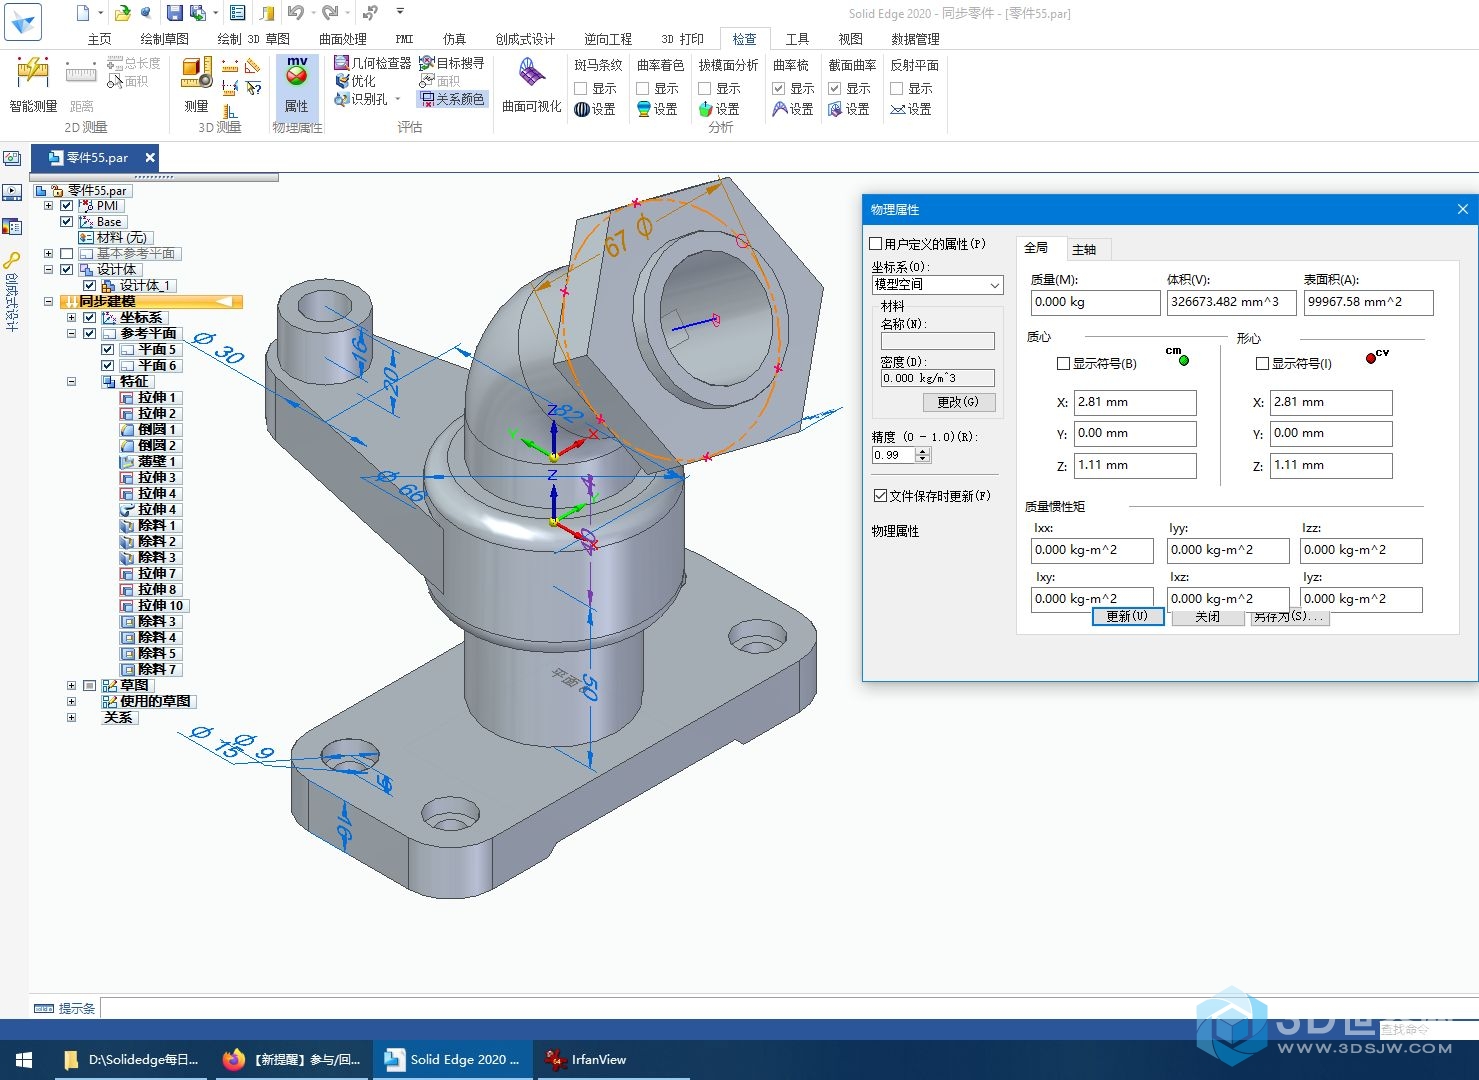
Task: Select the 智能测量 smart measure tool
Action: [x=33, y=85]
